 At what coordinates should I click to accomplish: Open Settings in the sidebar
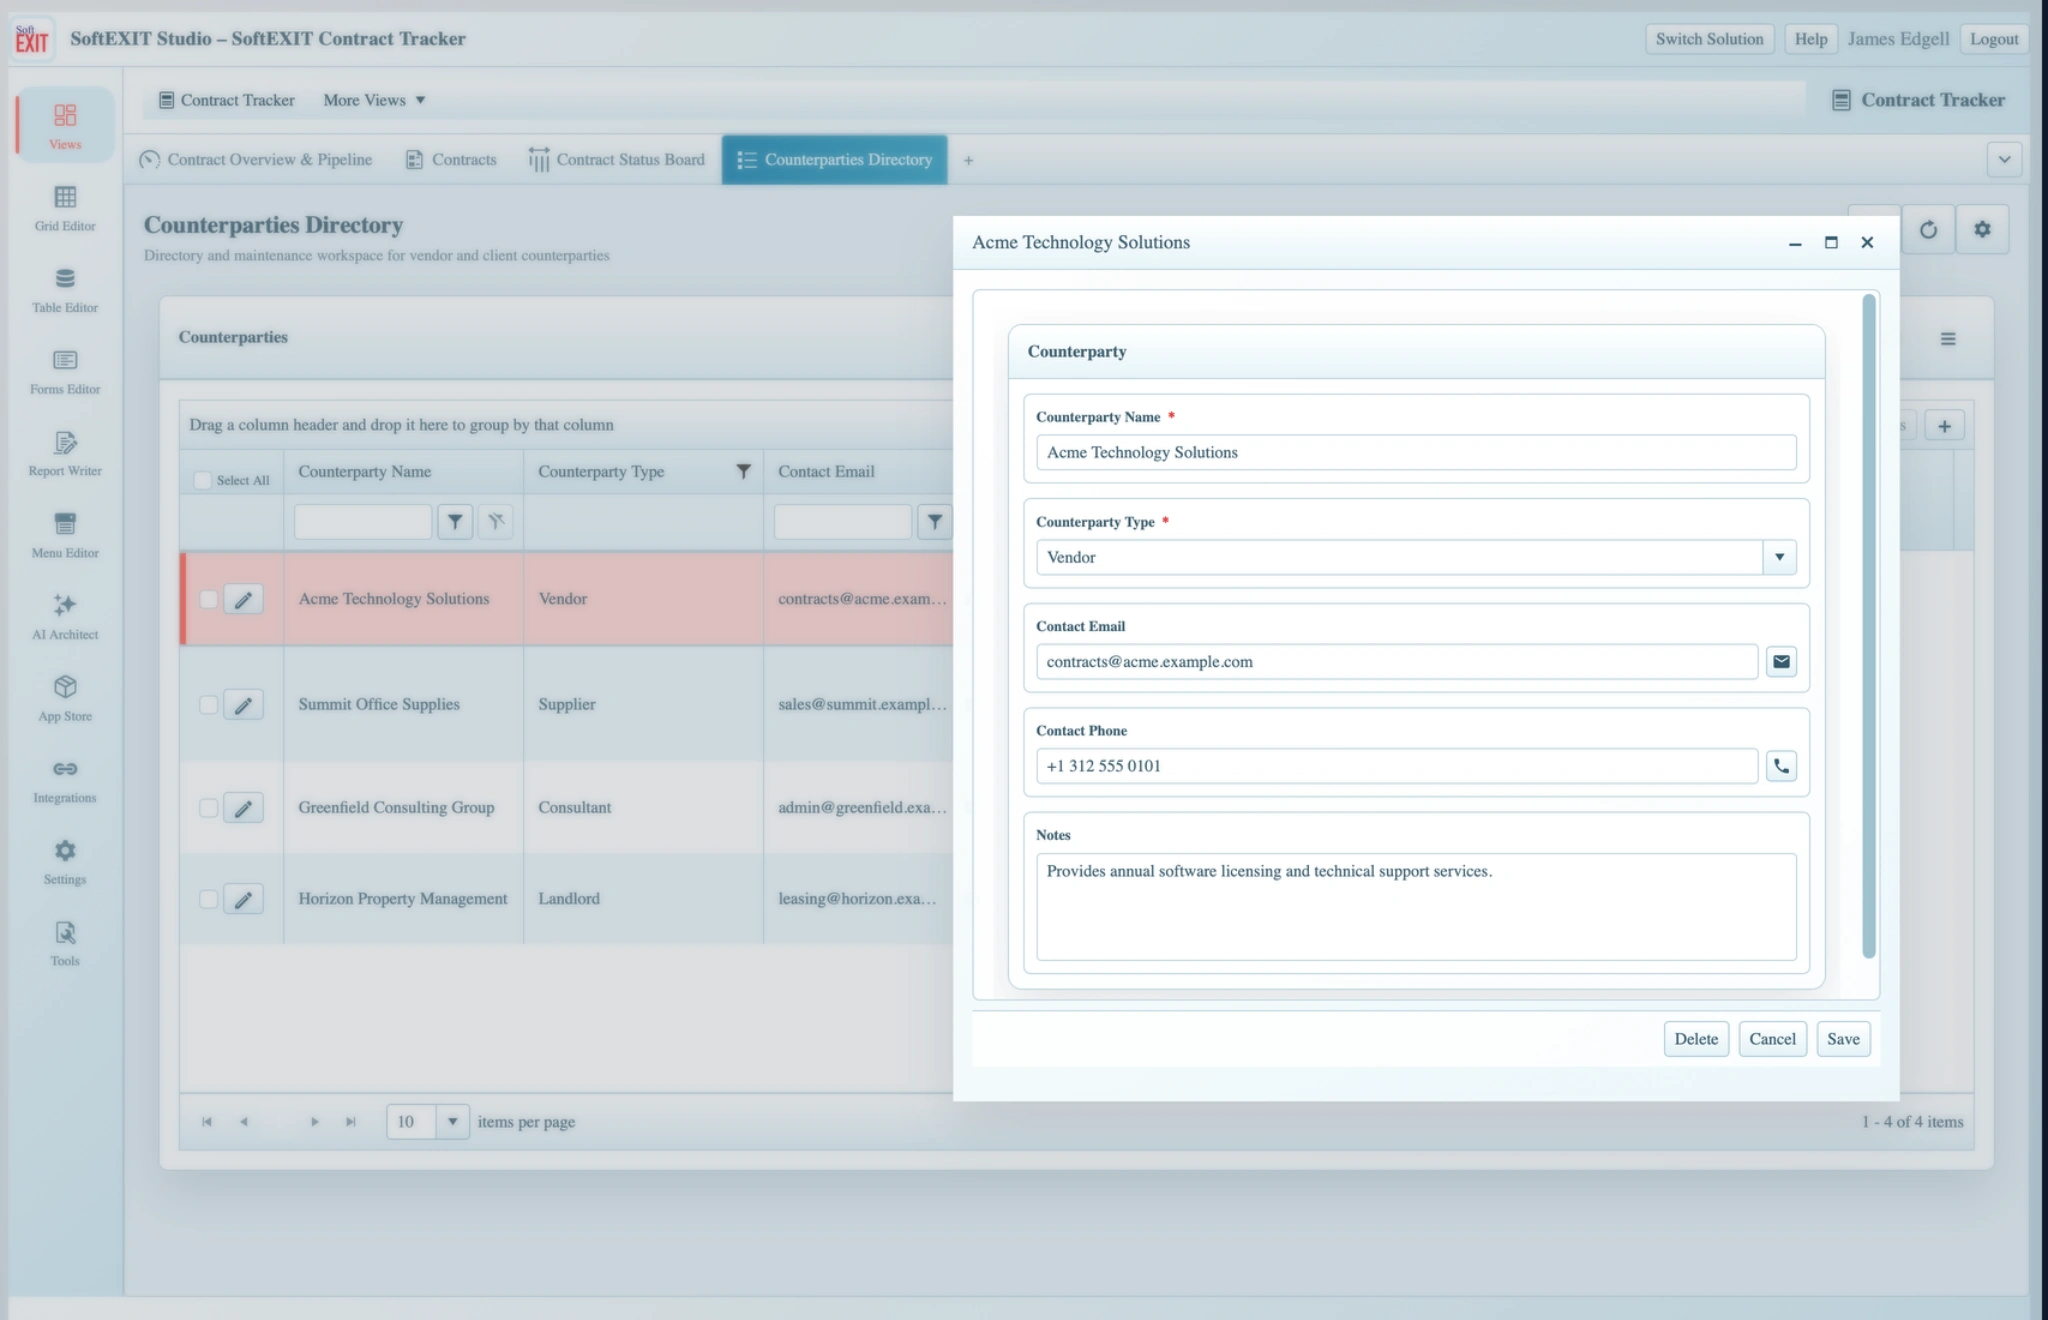tap(65, 862)
